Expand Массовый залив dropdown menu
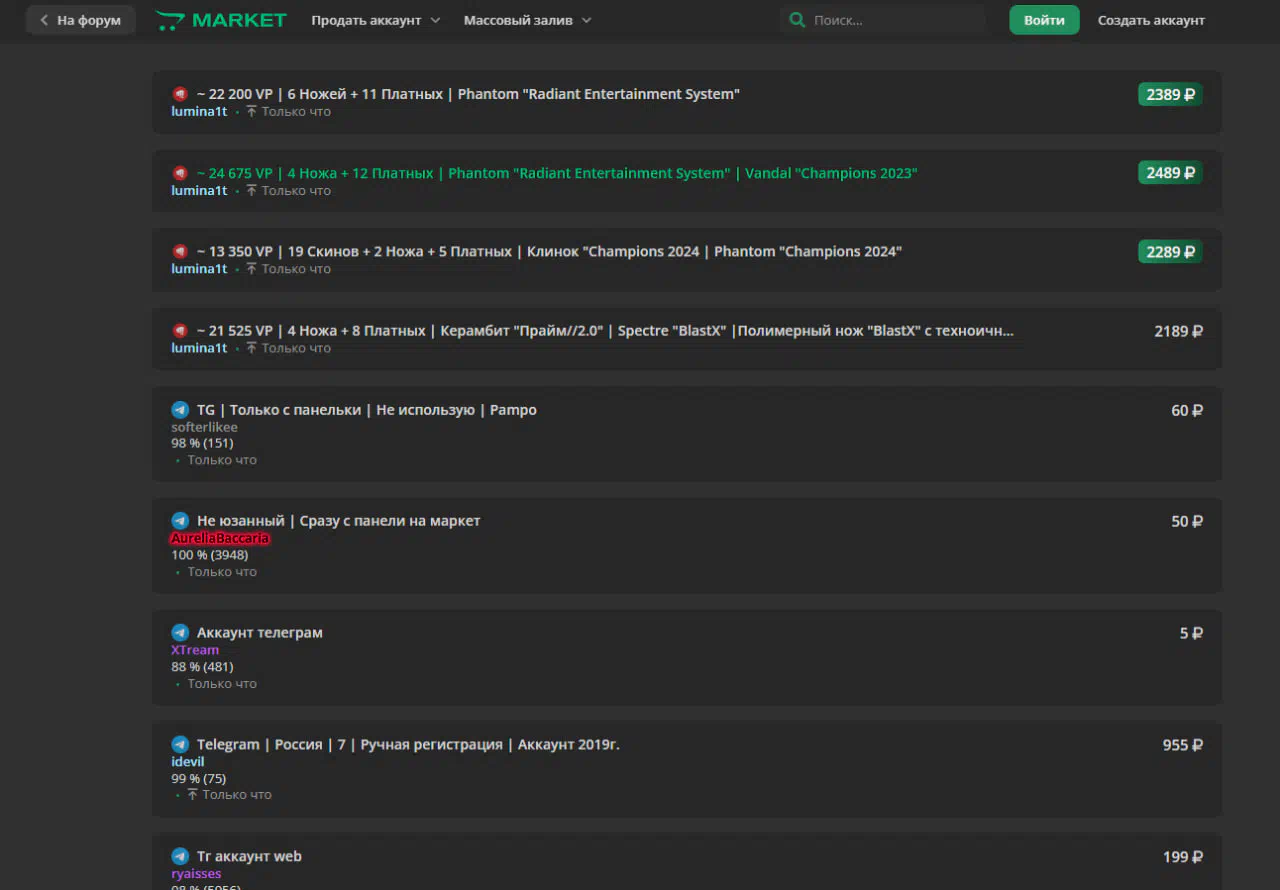This screenshot has height=890, width=1280. (527, 20)
